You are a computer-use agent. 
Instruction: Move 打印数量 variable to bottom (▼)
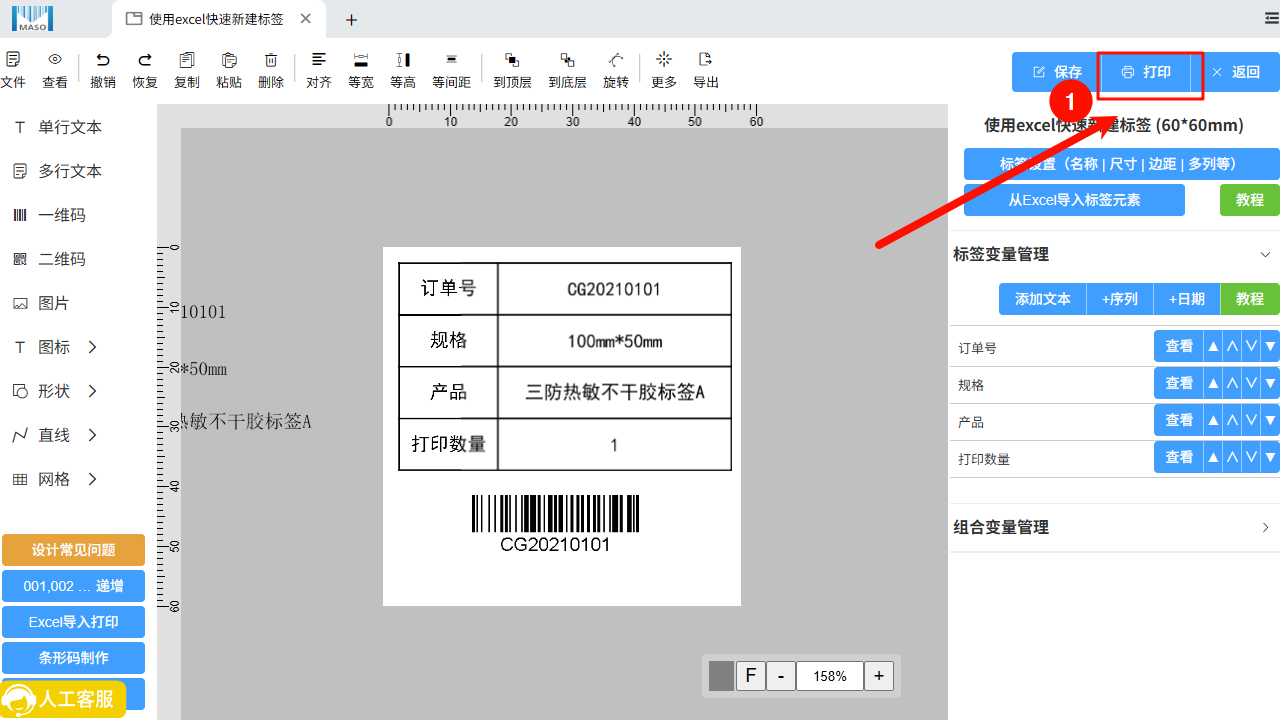(x=1270, y=457)
